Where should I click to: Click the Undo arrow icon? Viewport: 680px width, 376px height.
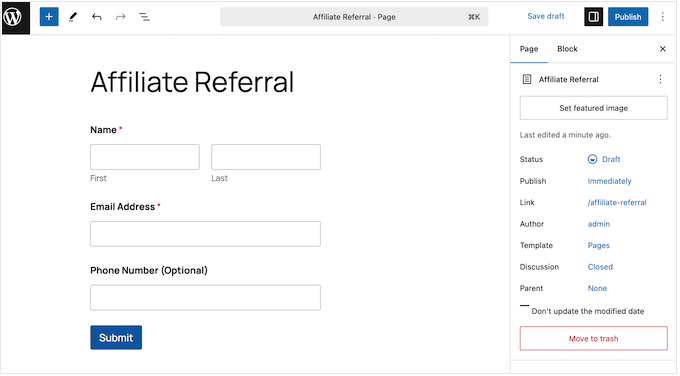(x=97, y=17)
